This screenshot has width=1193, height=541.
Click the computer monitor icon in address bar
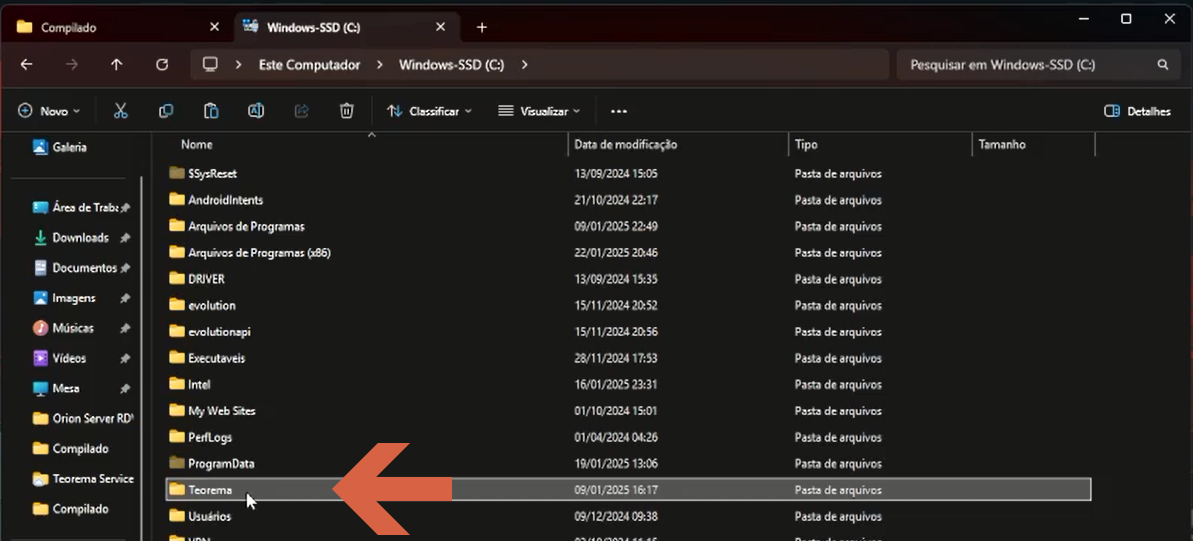[x=211, y=65]
